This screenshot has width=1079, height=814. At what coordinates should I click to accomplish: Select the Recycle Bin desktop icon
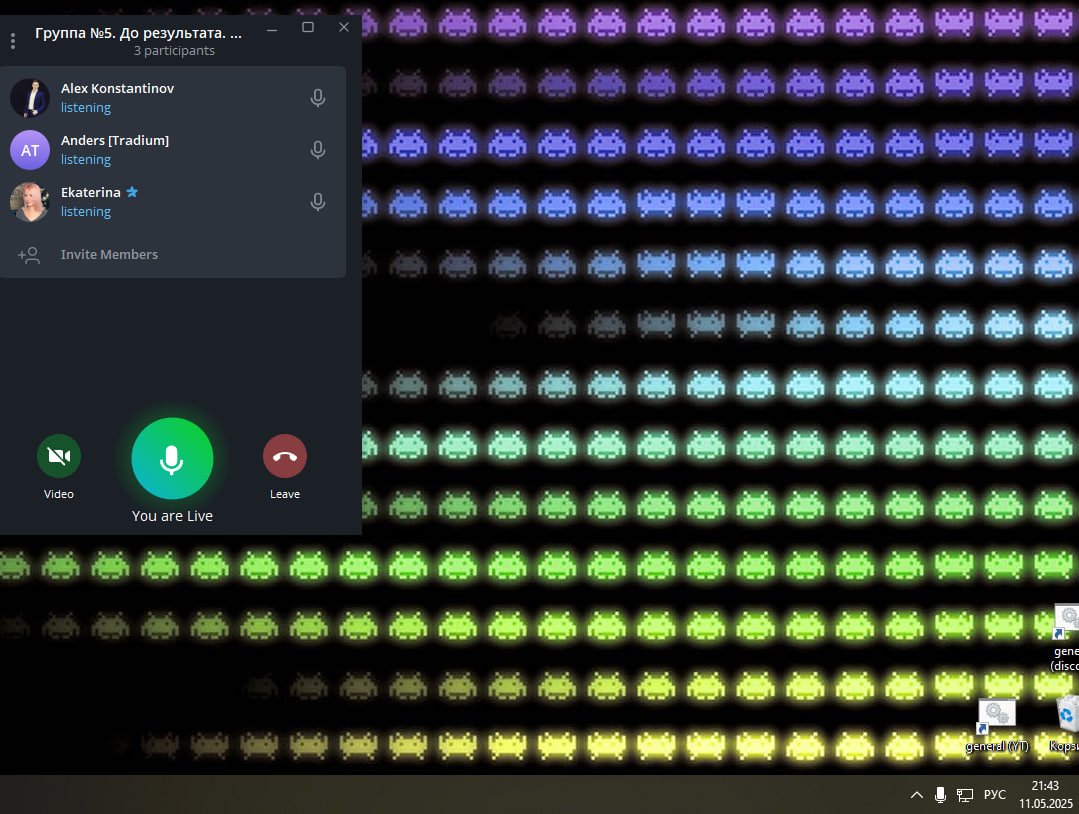click(1065, 724)
